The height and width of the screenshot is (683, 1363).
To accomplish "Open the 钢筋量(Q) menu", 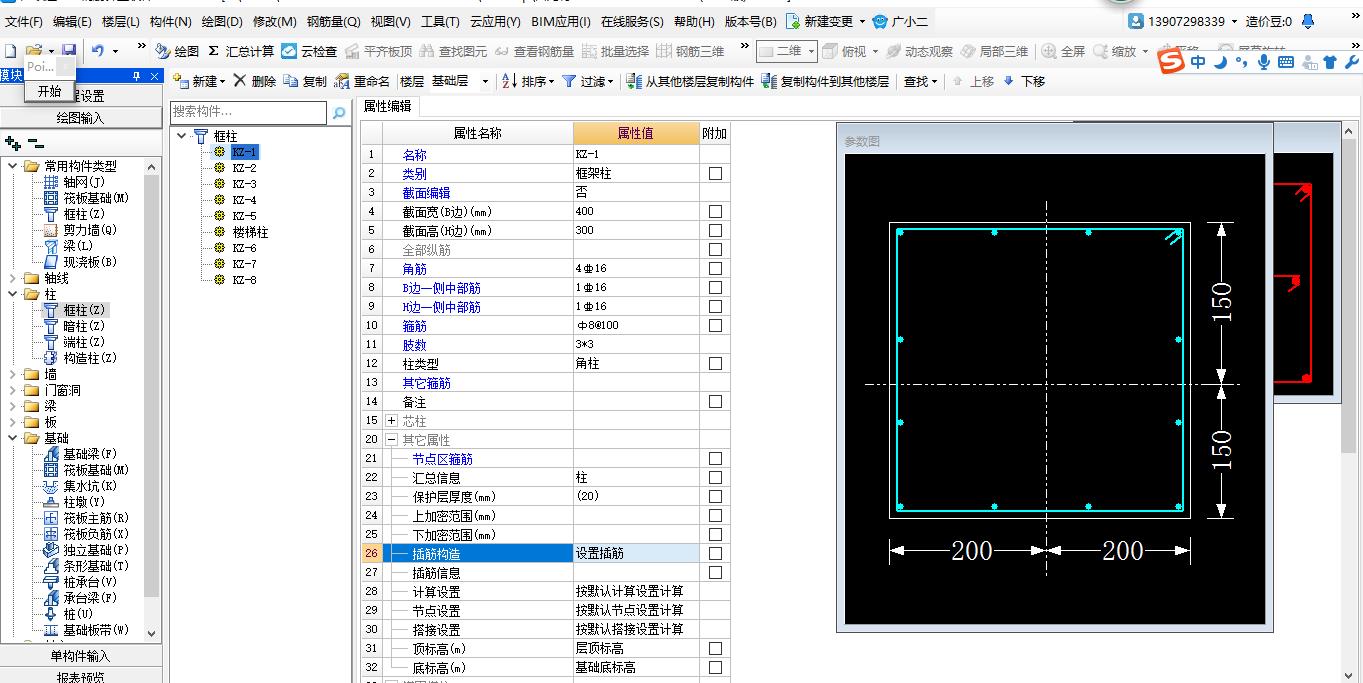I will 333,21.
